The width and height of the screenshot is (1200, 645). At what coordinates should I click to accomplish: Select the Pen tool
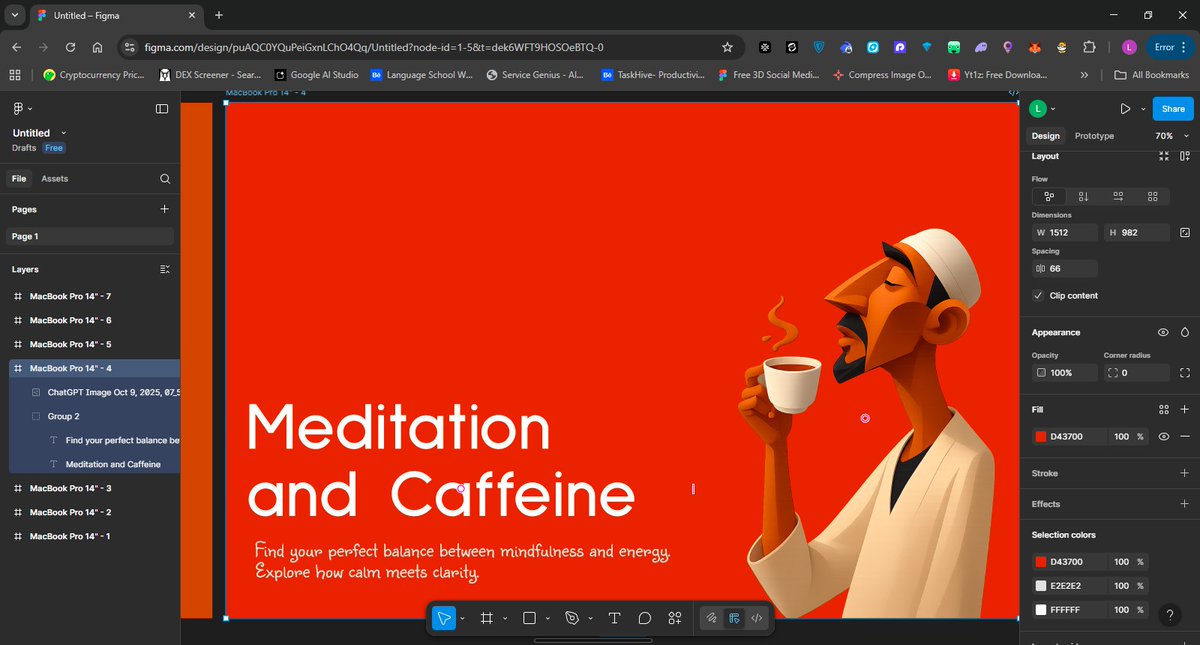pyautogui.click(x=573, y=618)
